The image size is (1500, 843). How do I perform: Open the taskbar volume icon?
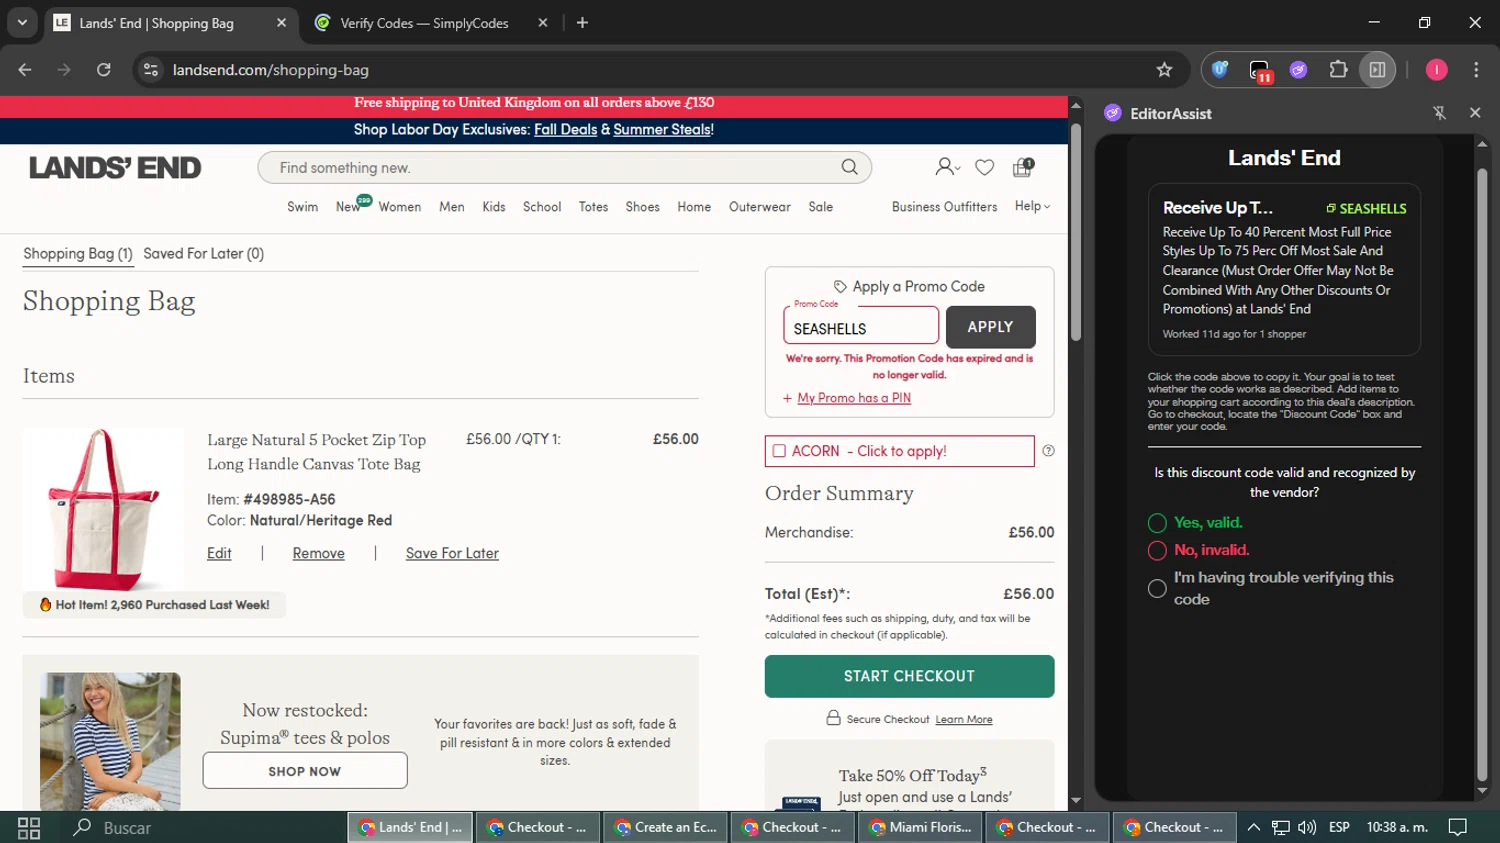click(1307, 827)
